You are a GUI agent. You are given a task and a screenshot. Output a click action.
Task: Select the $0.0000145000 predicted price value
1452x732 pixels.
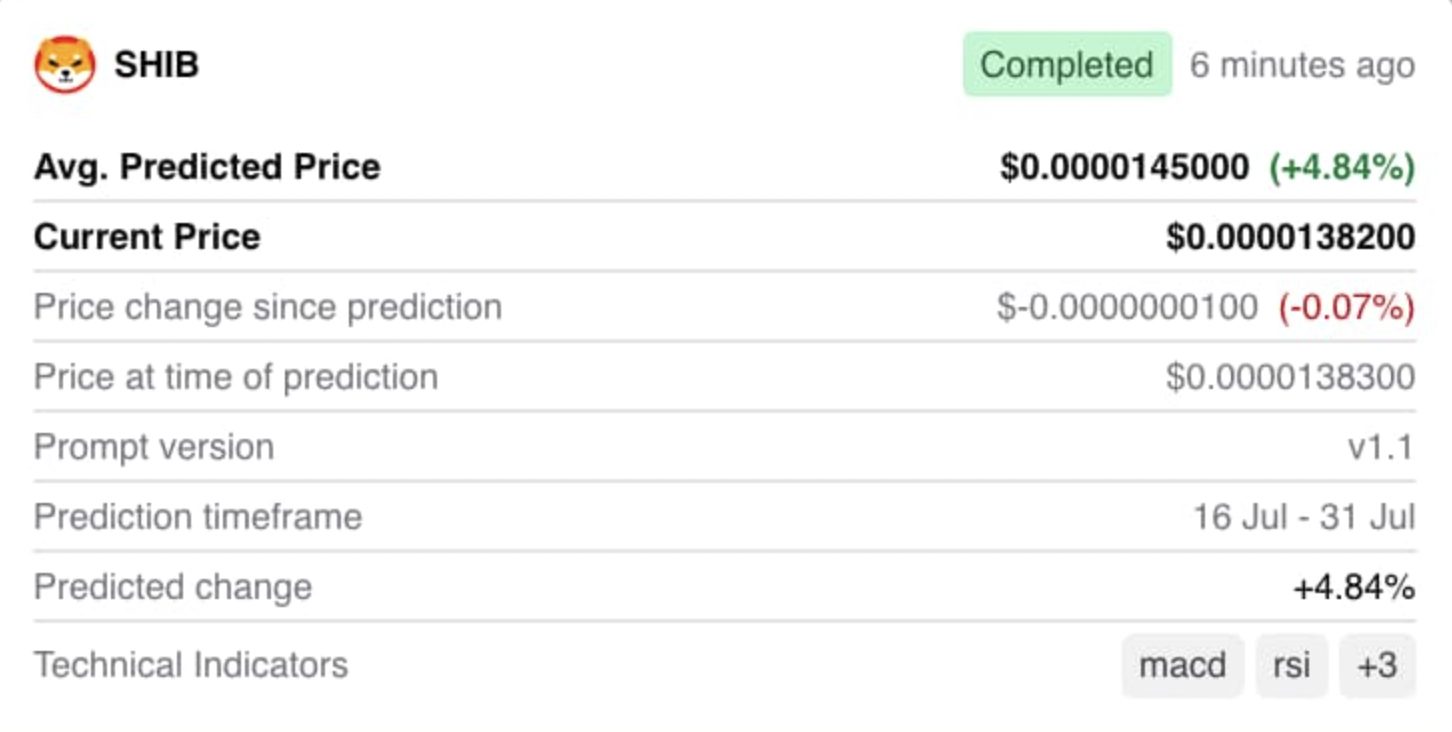point(1124,168)
